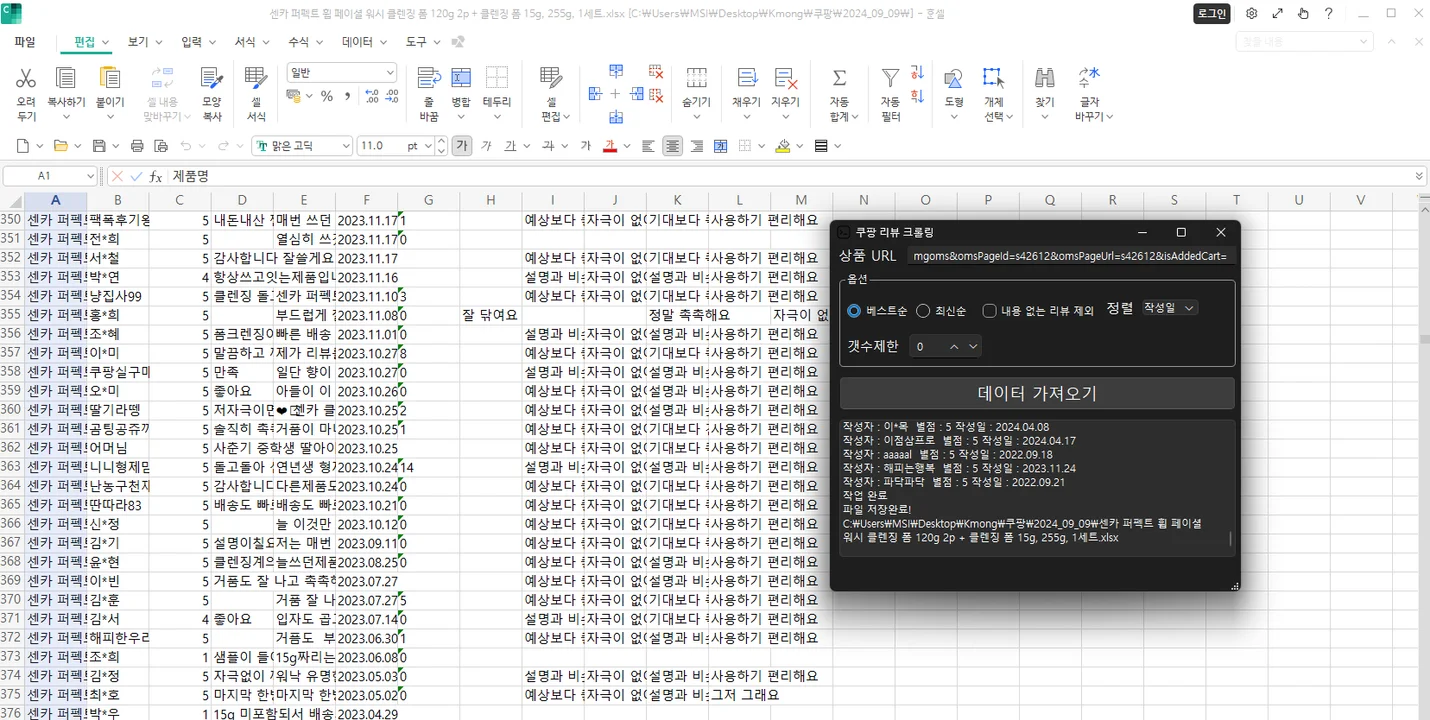Click column header F
This screenshot has height=720, width=1430.
366,200
